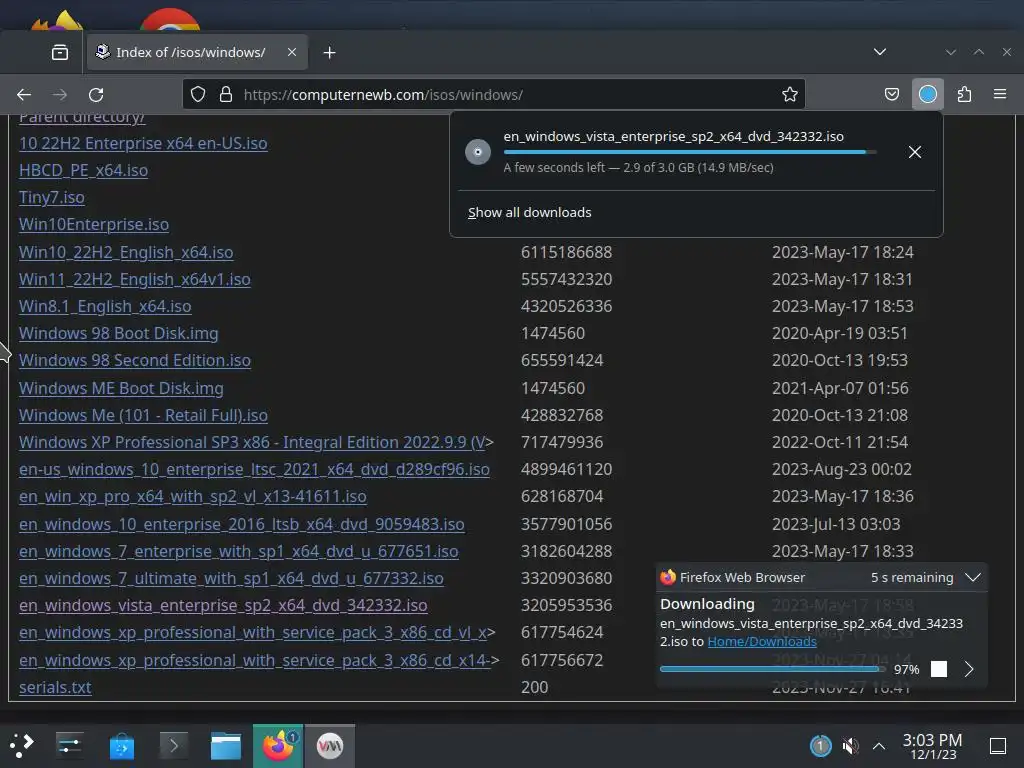Download 10 22H2 Enterprise x64 en-US.iso
1024x768 pixels.
pos(143,143)
